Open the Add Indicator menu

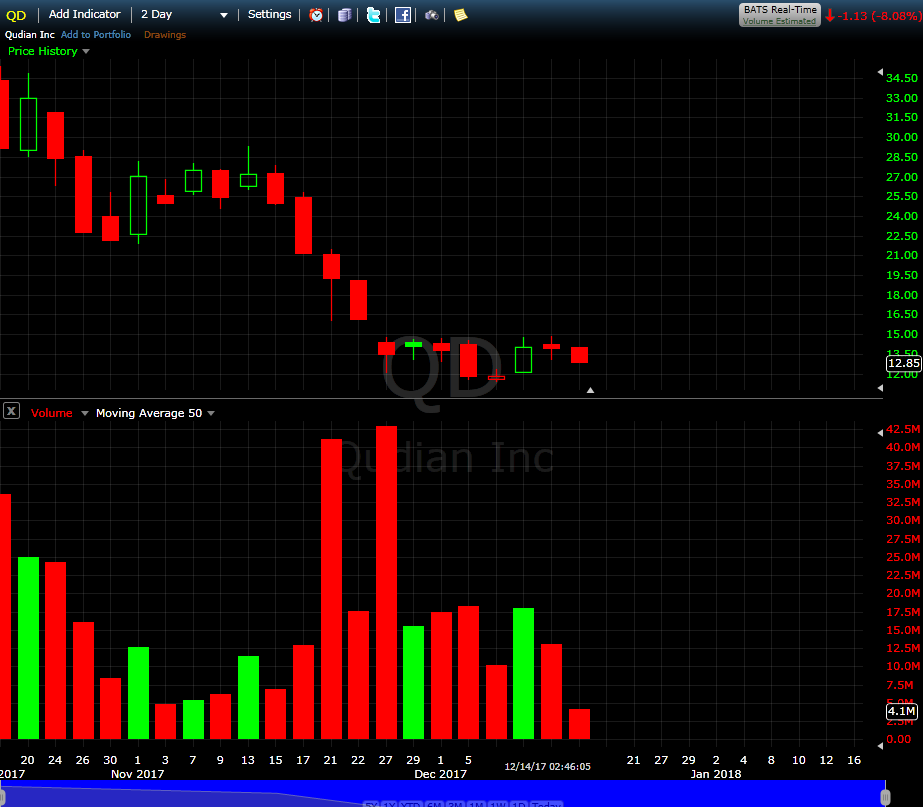(x=85, y=15)
